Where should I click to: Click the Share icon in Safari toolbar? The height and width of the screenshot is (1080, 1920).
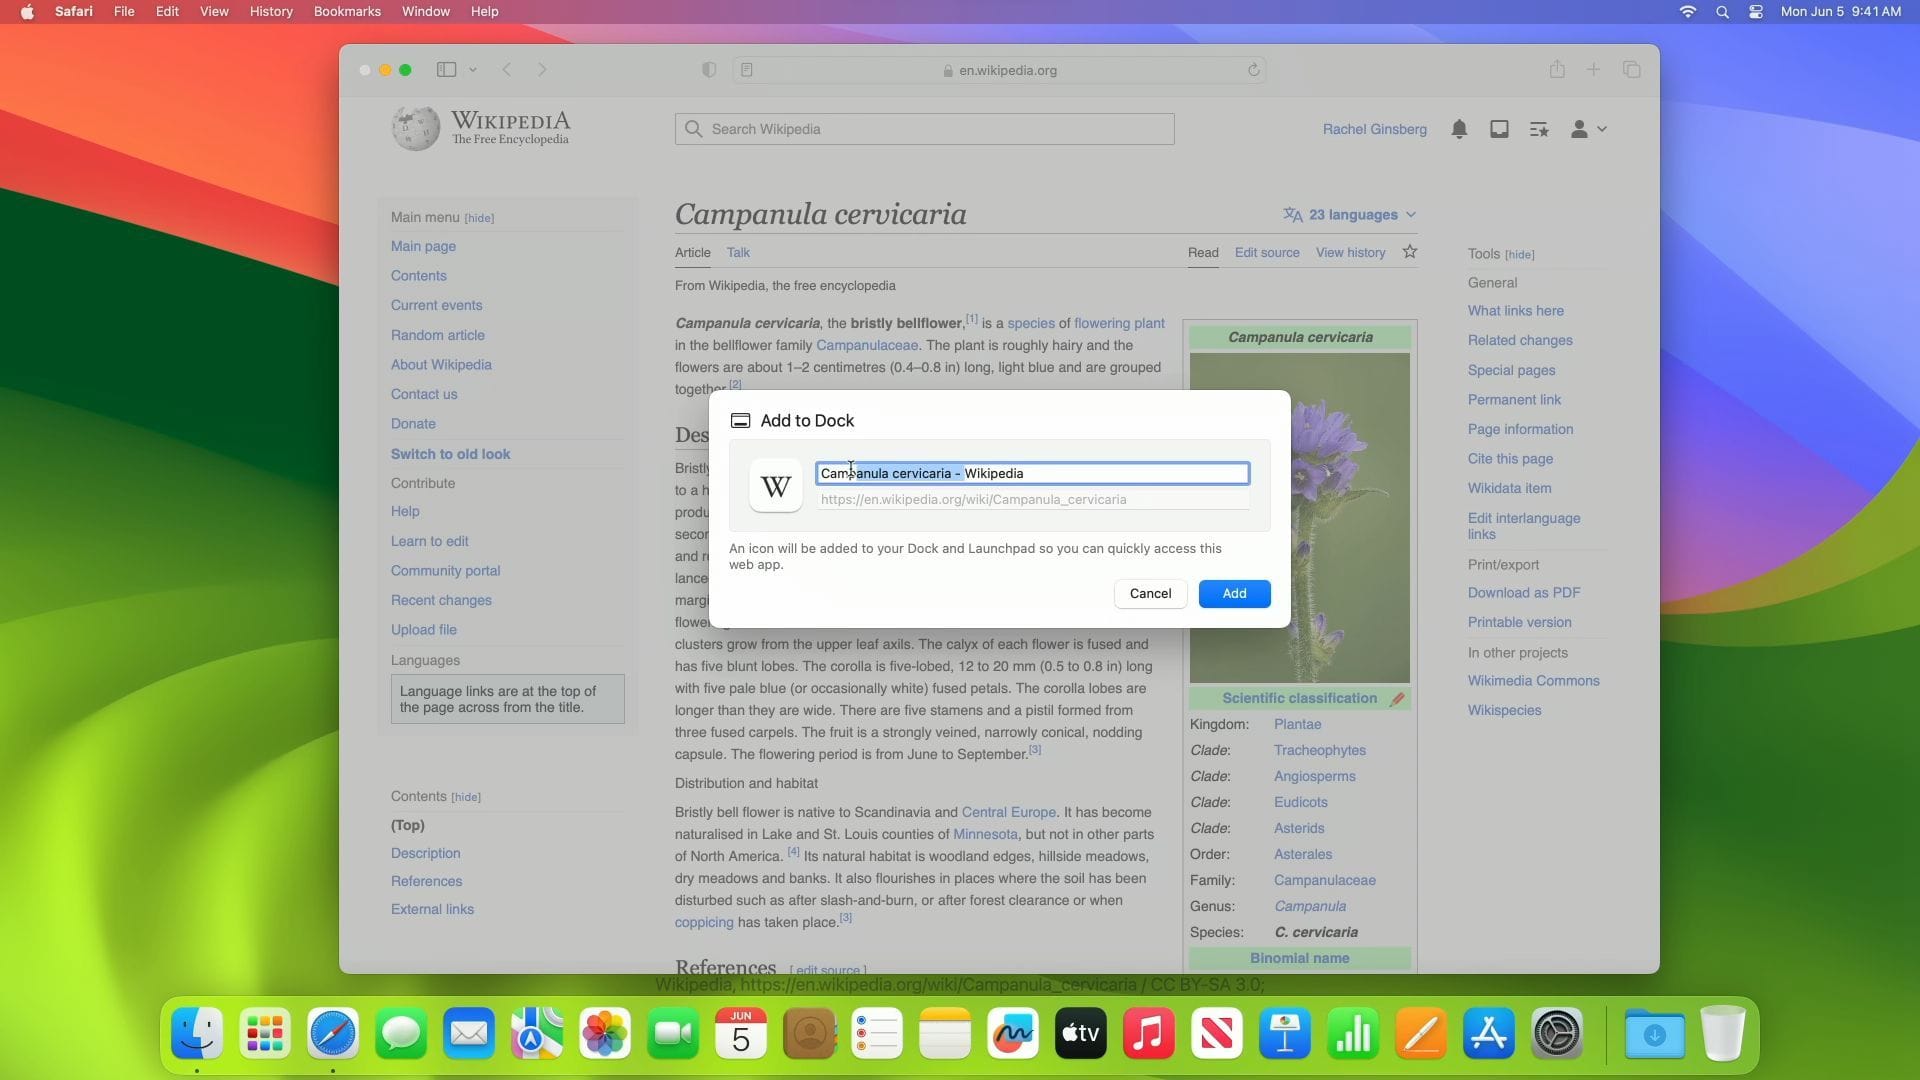click(x=1557, y=69)
